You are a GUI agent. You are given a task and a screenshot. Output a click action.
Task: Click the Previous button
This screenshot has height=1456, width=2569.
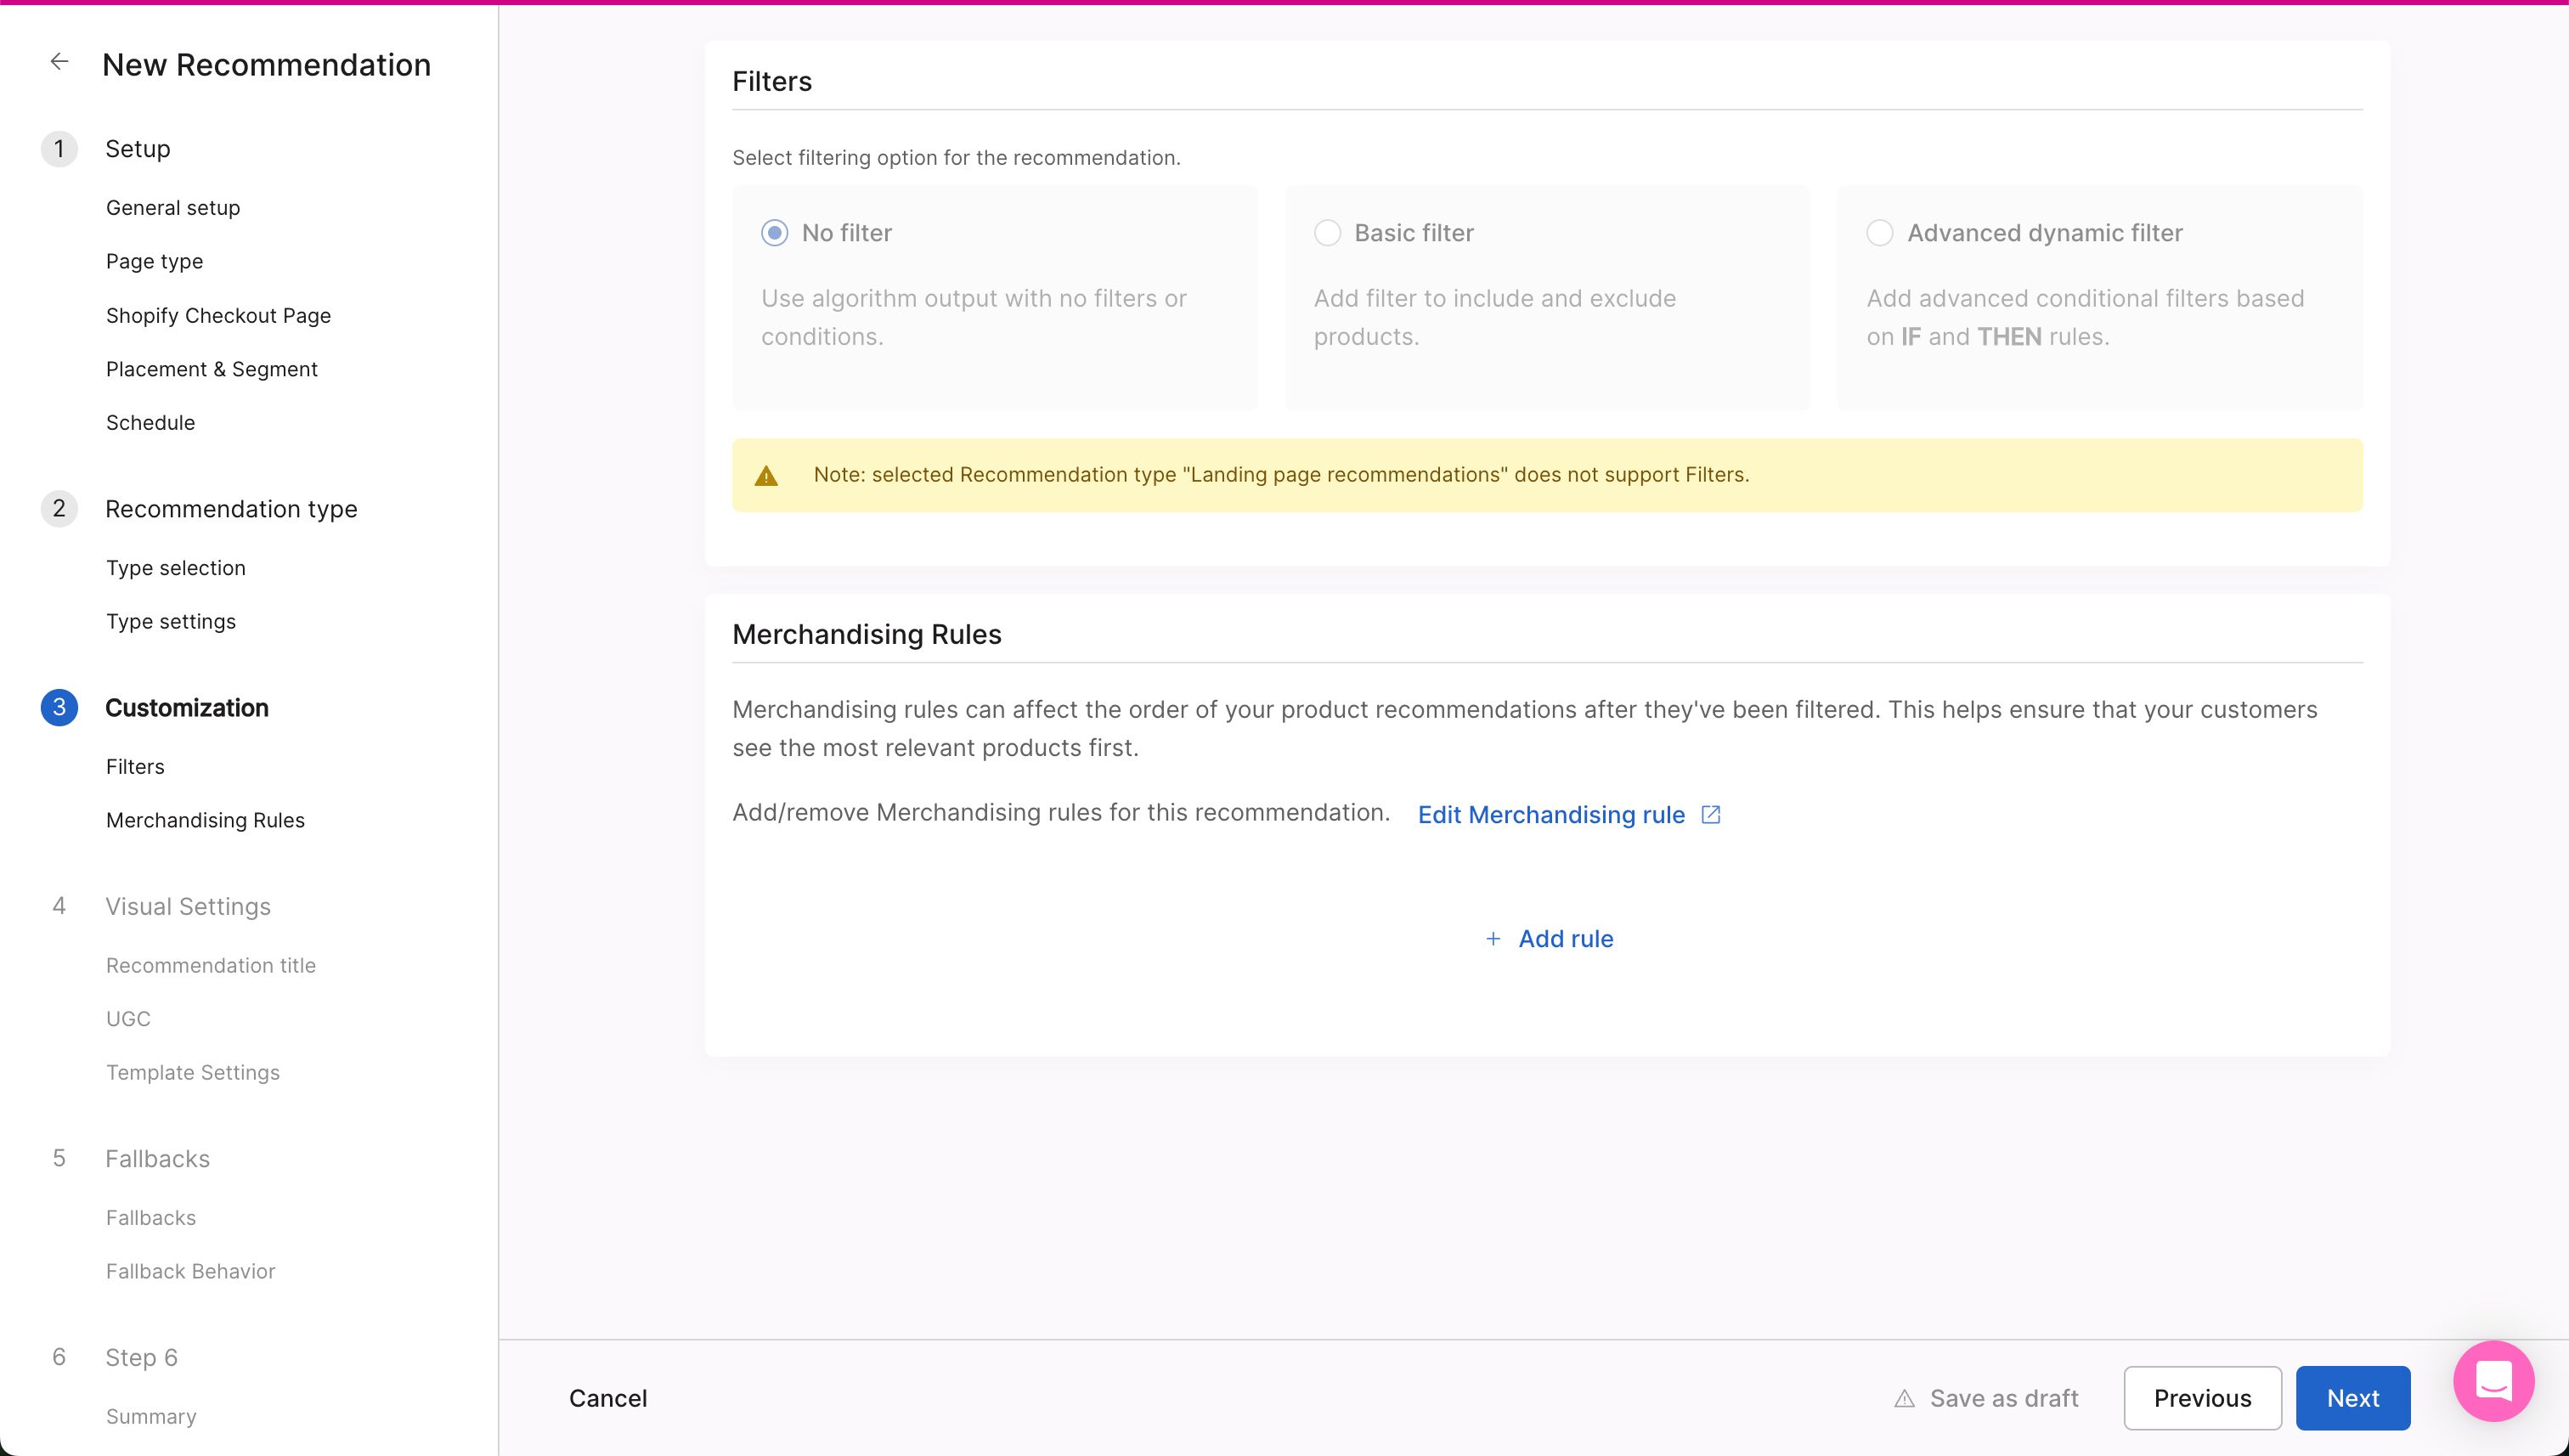pyautogui.click(x=2202, y=1398)
